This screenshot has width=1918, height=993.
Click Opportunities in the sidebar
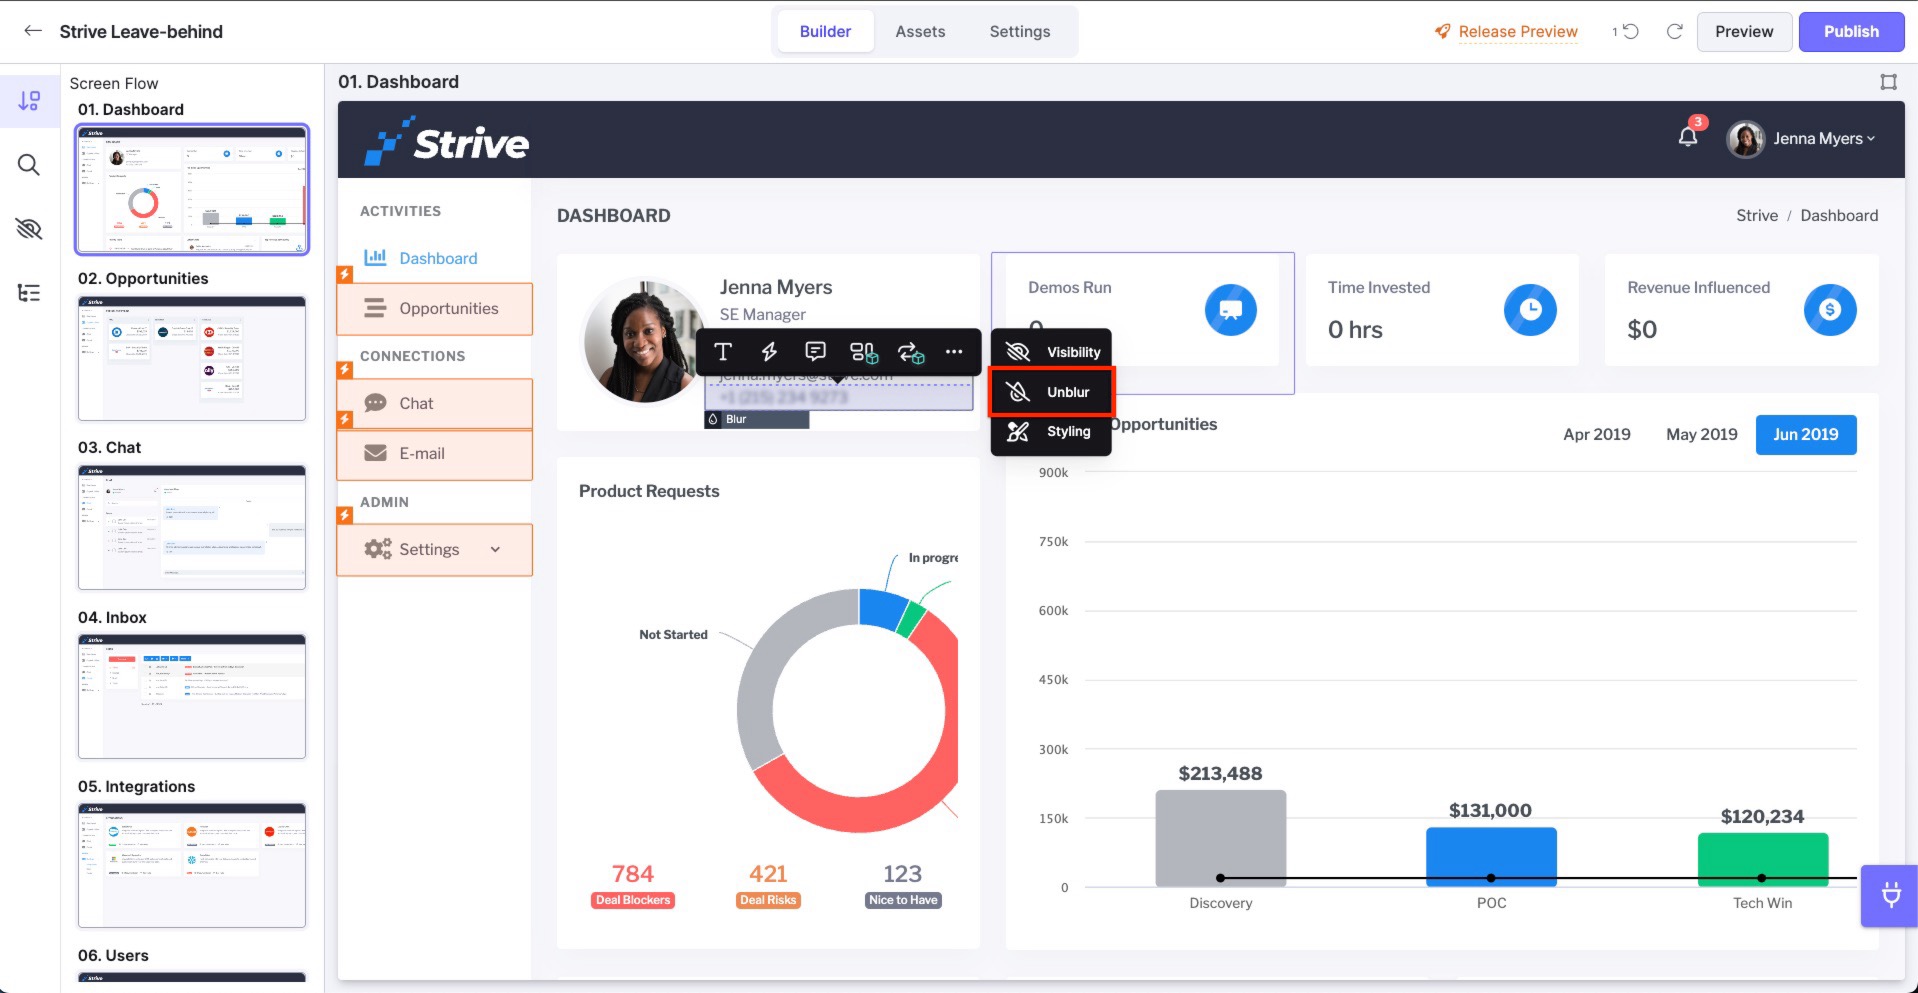click(435, 308)
